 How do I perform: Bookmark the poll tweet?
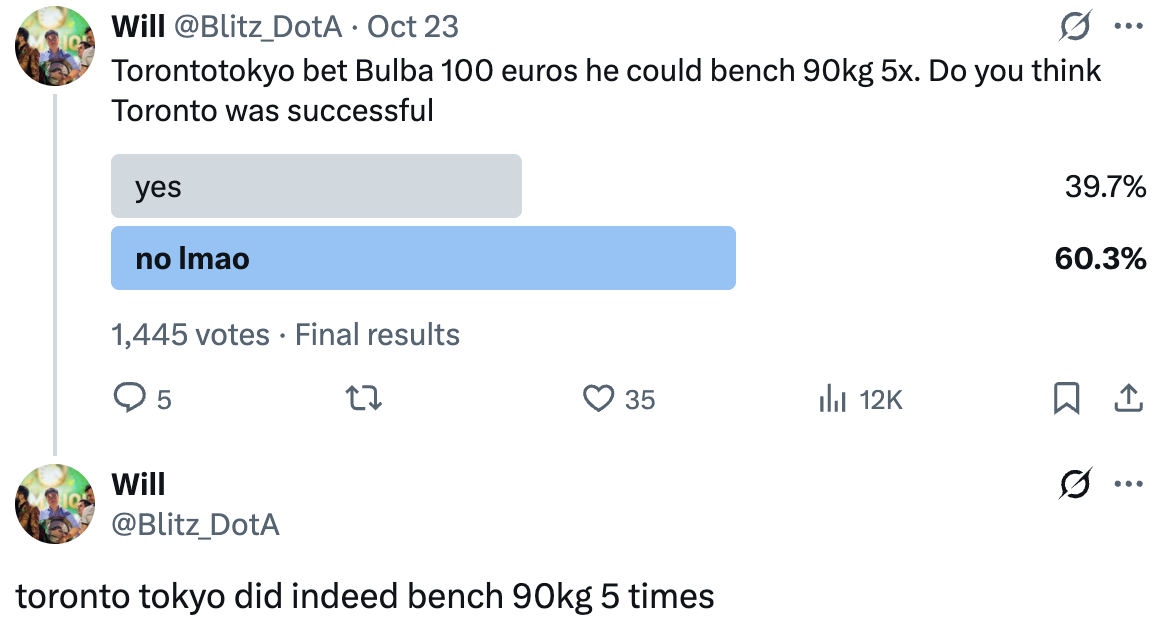(x=1067, y=399)
